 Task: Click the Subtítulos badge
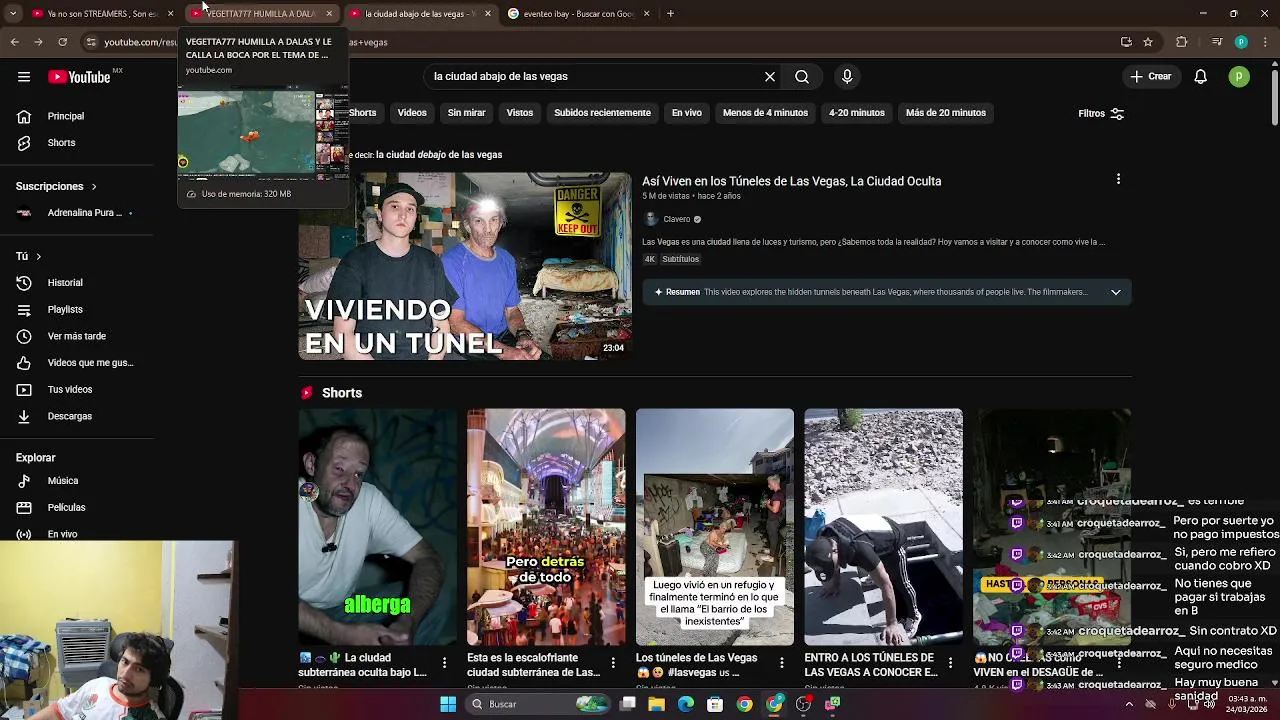point(680,259)
